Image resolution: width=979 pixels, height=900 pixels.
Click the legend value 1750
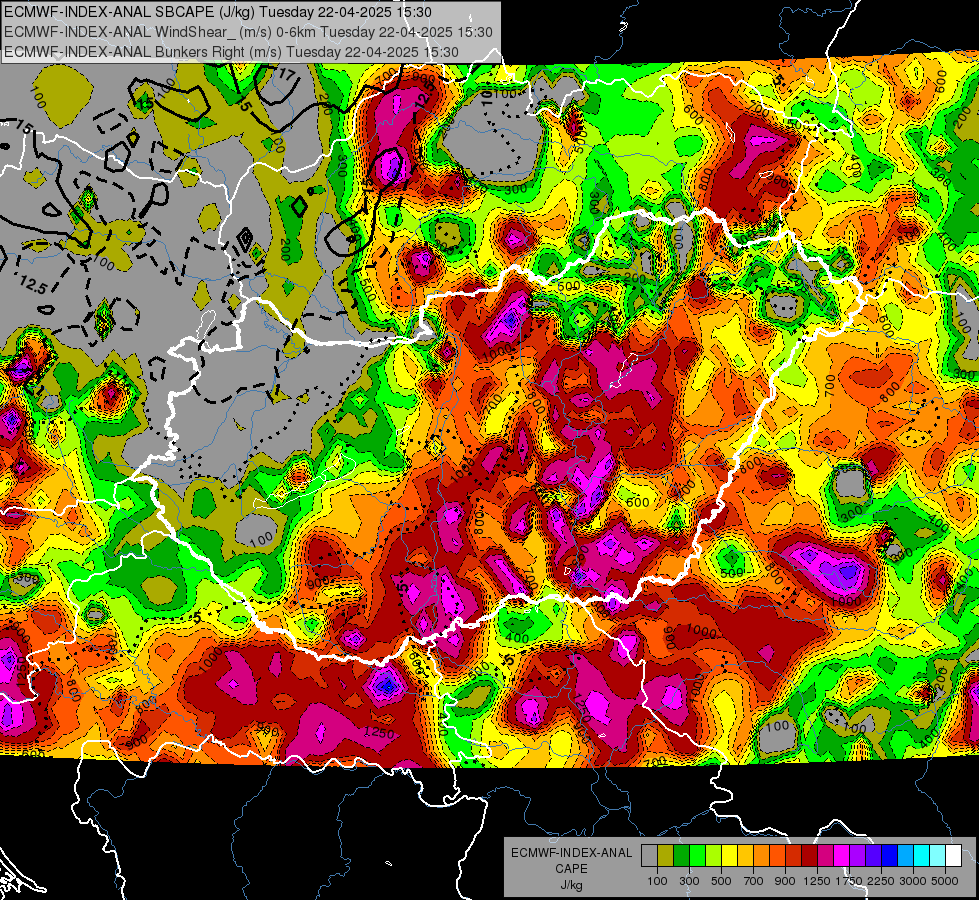849,881
